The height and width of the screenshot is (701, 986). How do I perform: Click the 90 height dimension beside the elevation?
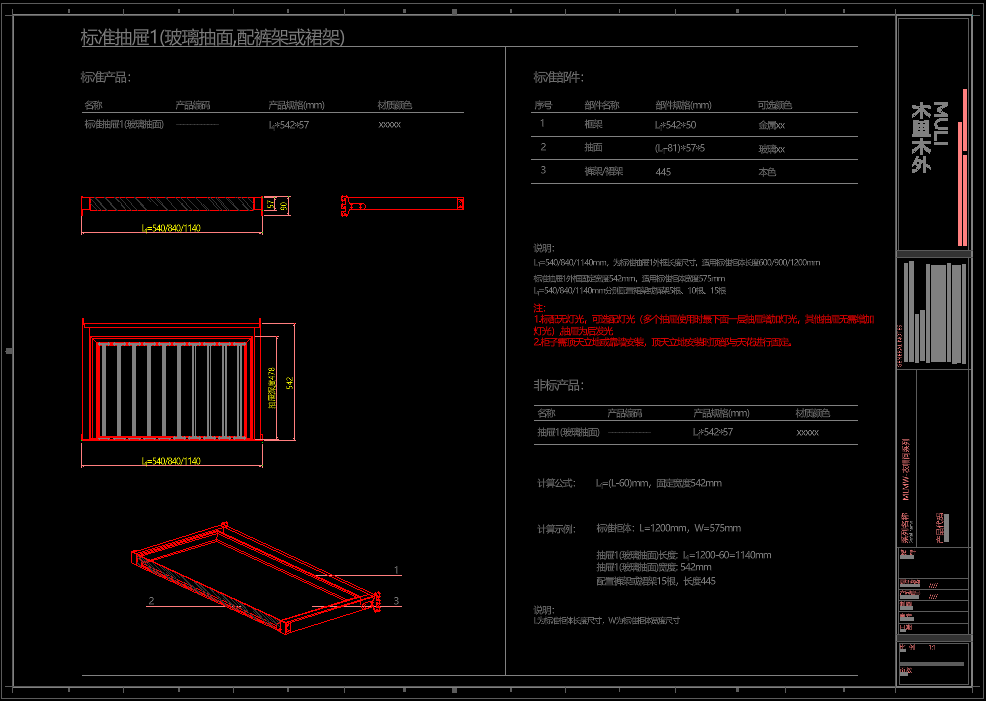click(x=283, y=204)
